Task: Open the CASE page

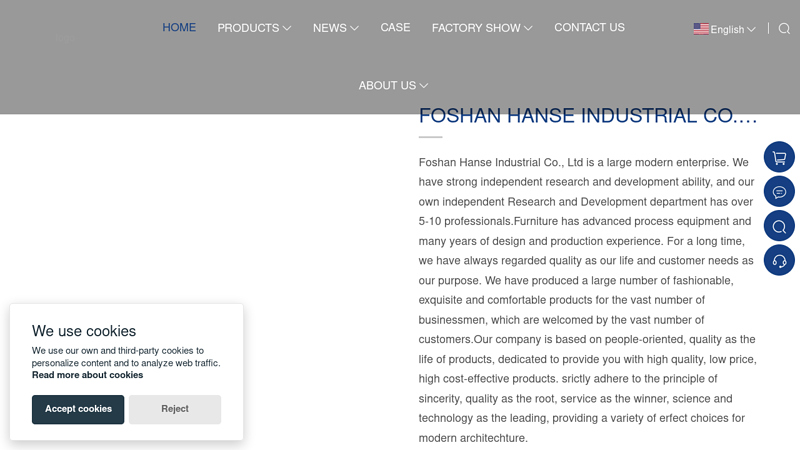Action: (395, 28)
